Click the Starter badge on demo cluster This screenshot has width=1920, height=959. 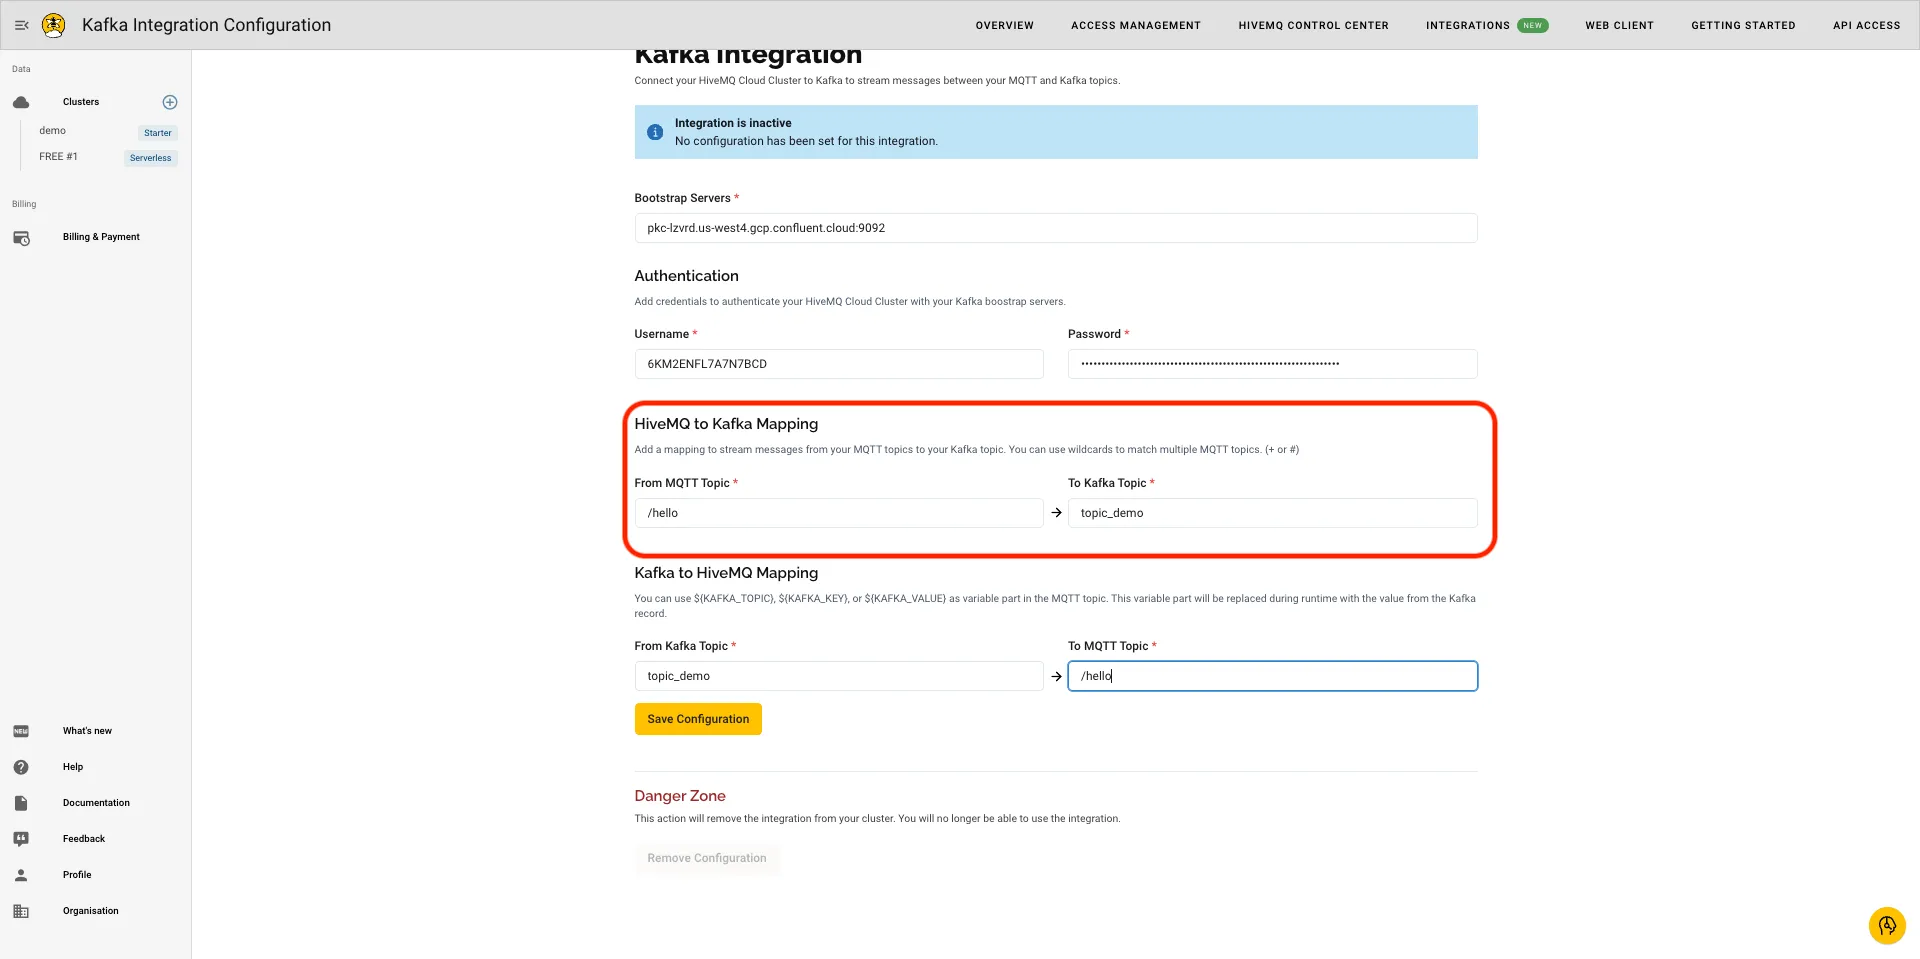point(158,132)
